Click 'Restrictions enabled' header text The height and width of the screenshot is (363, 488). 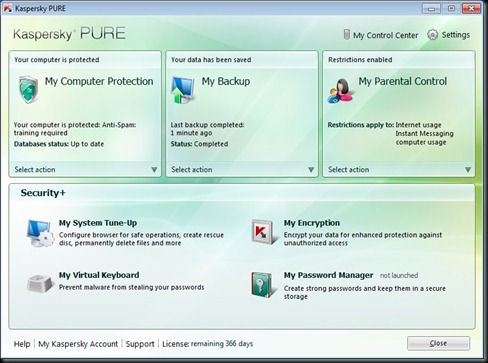click(x=360, y=60)
